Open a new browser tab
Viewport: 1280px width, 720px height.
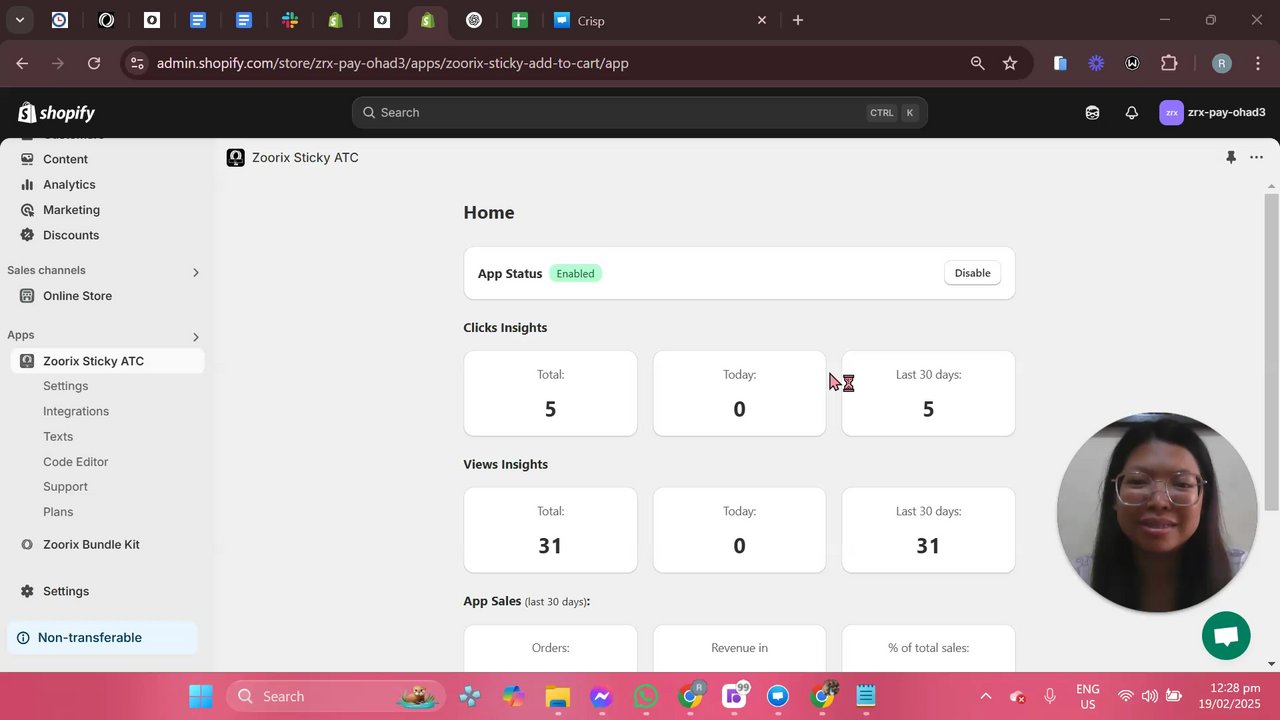tap(798, 20)
